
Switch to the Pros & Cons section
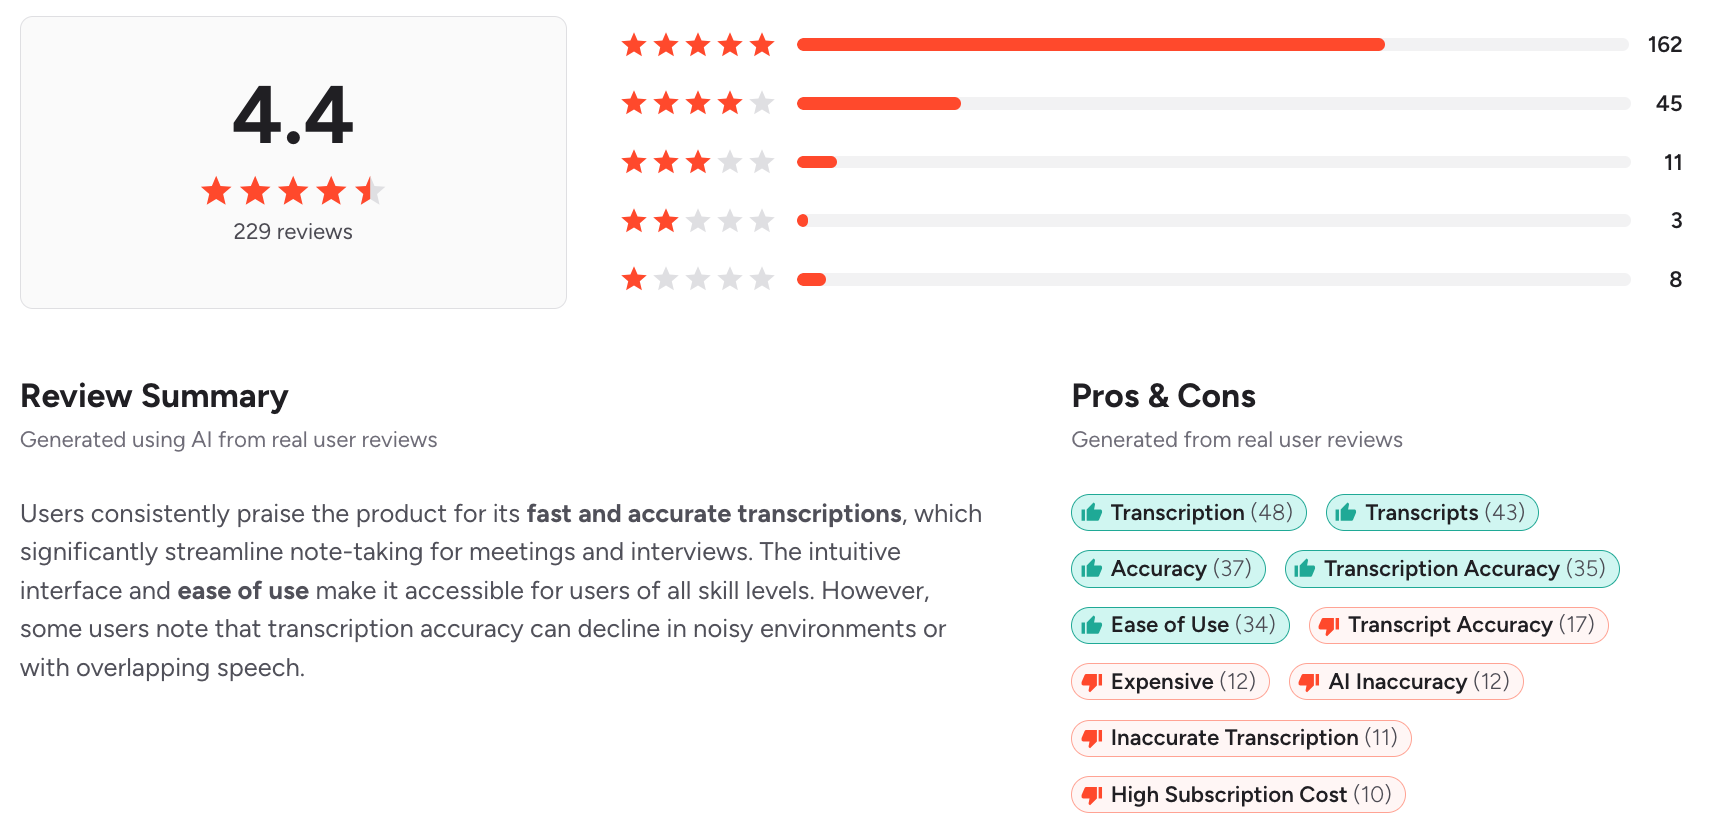[1163, 396]
